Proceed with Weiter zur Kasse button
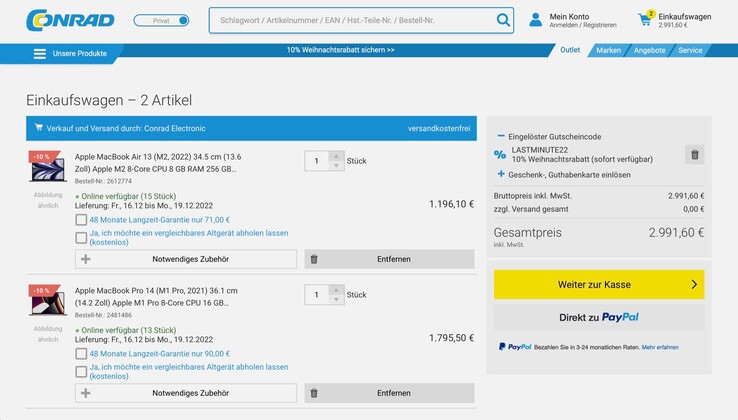The height and width of the screenshot is (420, 738). (x=599, y=284)
